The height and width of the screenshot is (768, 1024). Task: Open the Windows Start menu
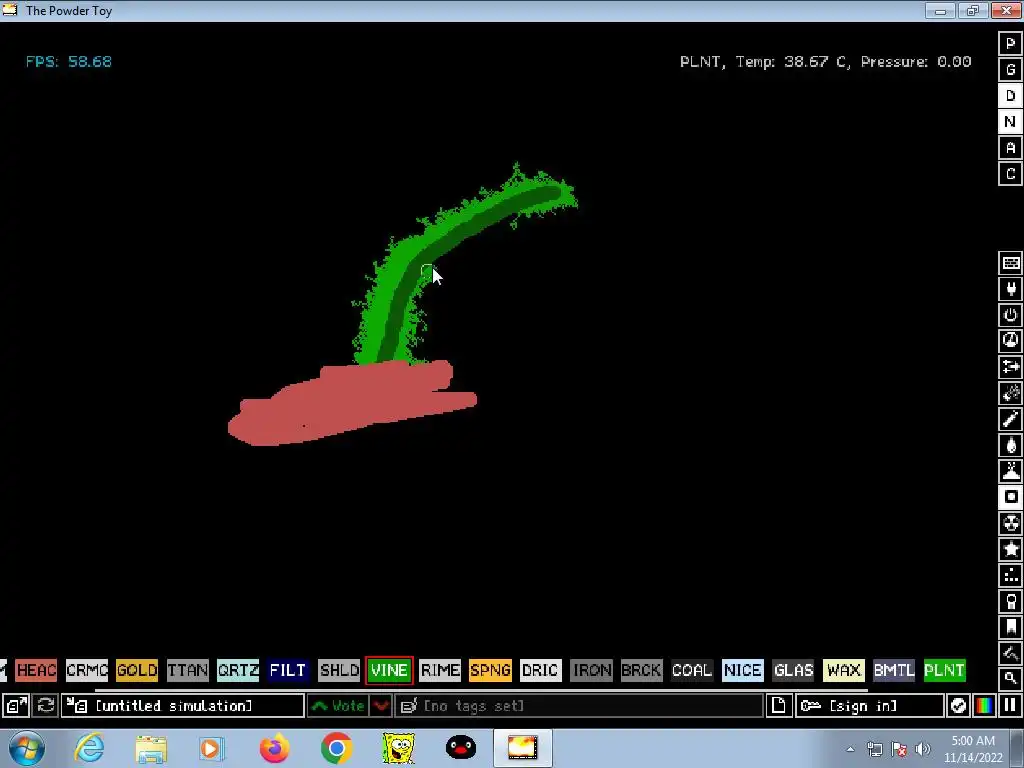click(x=27, y=748)
